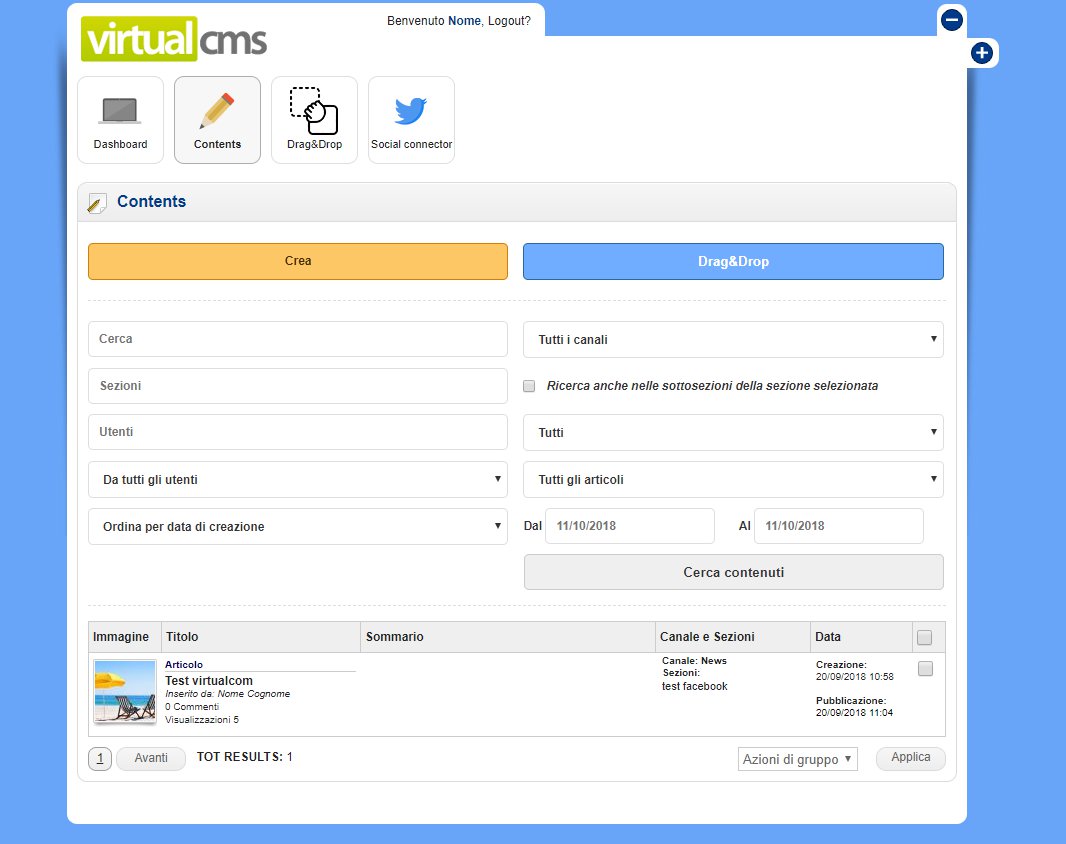Image resolution: width=1066 pixels, height=844 pixels.
Task: Toggle the select-all checkbox in table header
Action: click(925, 638)
